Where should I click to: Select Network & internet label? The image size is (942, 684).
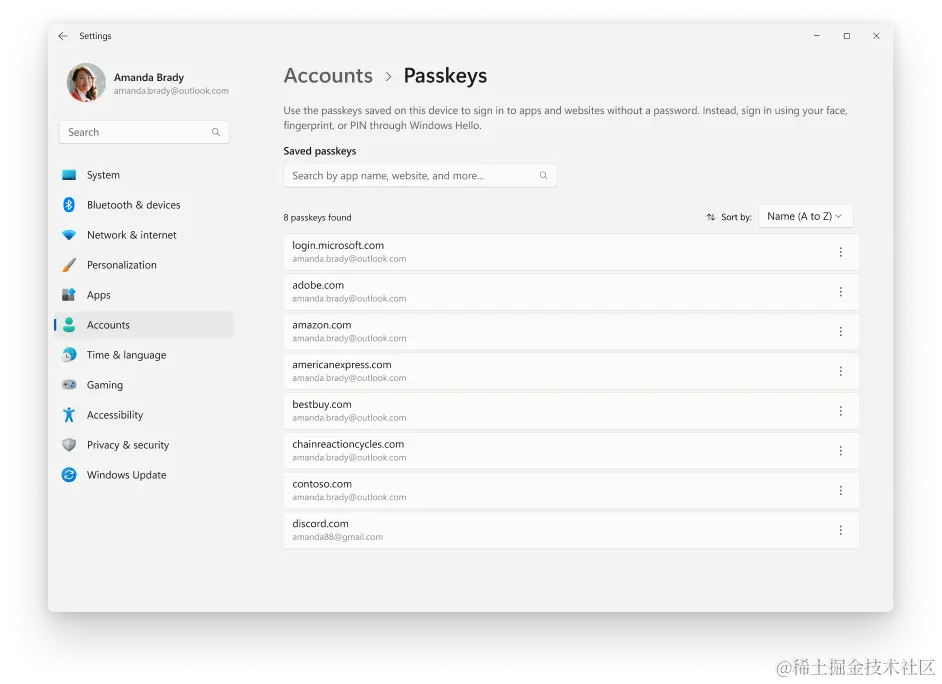pyautogui.click(x=132, y=235)
